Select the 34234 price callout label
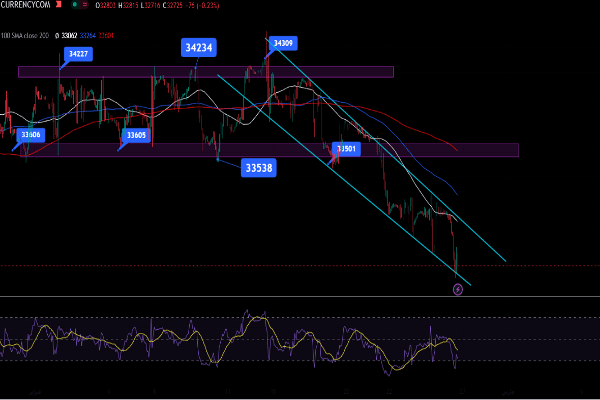 click(199, 47)
